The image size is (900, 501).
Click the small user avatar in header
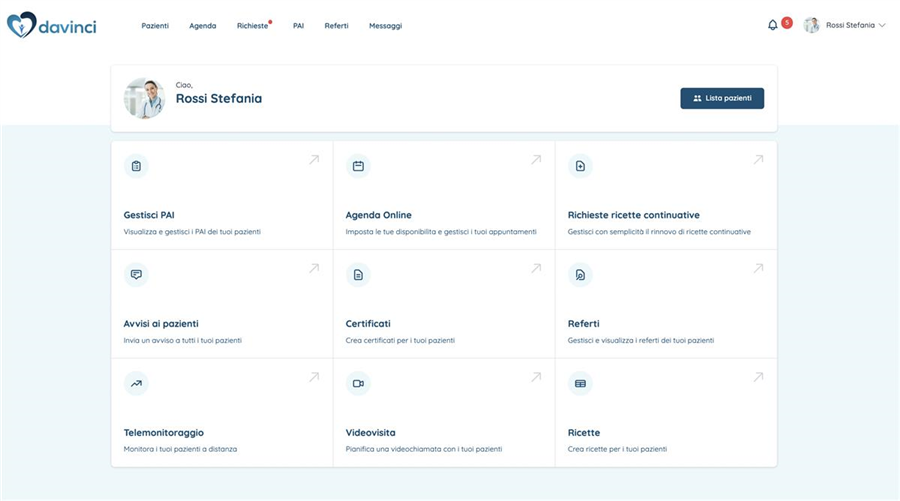click(x=811, y=25)
